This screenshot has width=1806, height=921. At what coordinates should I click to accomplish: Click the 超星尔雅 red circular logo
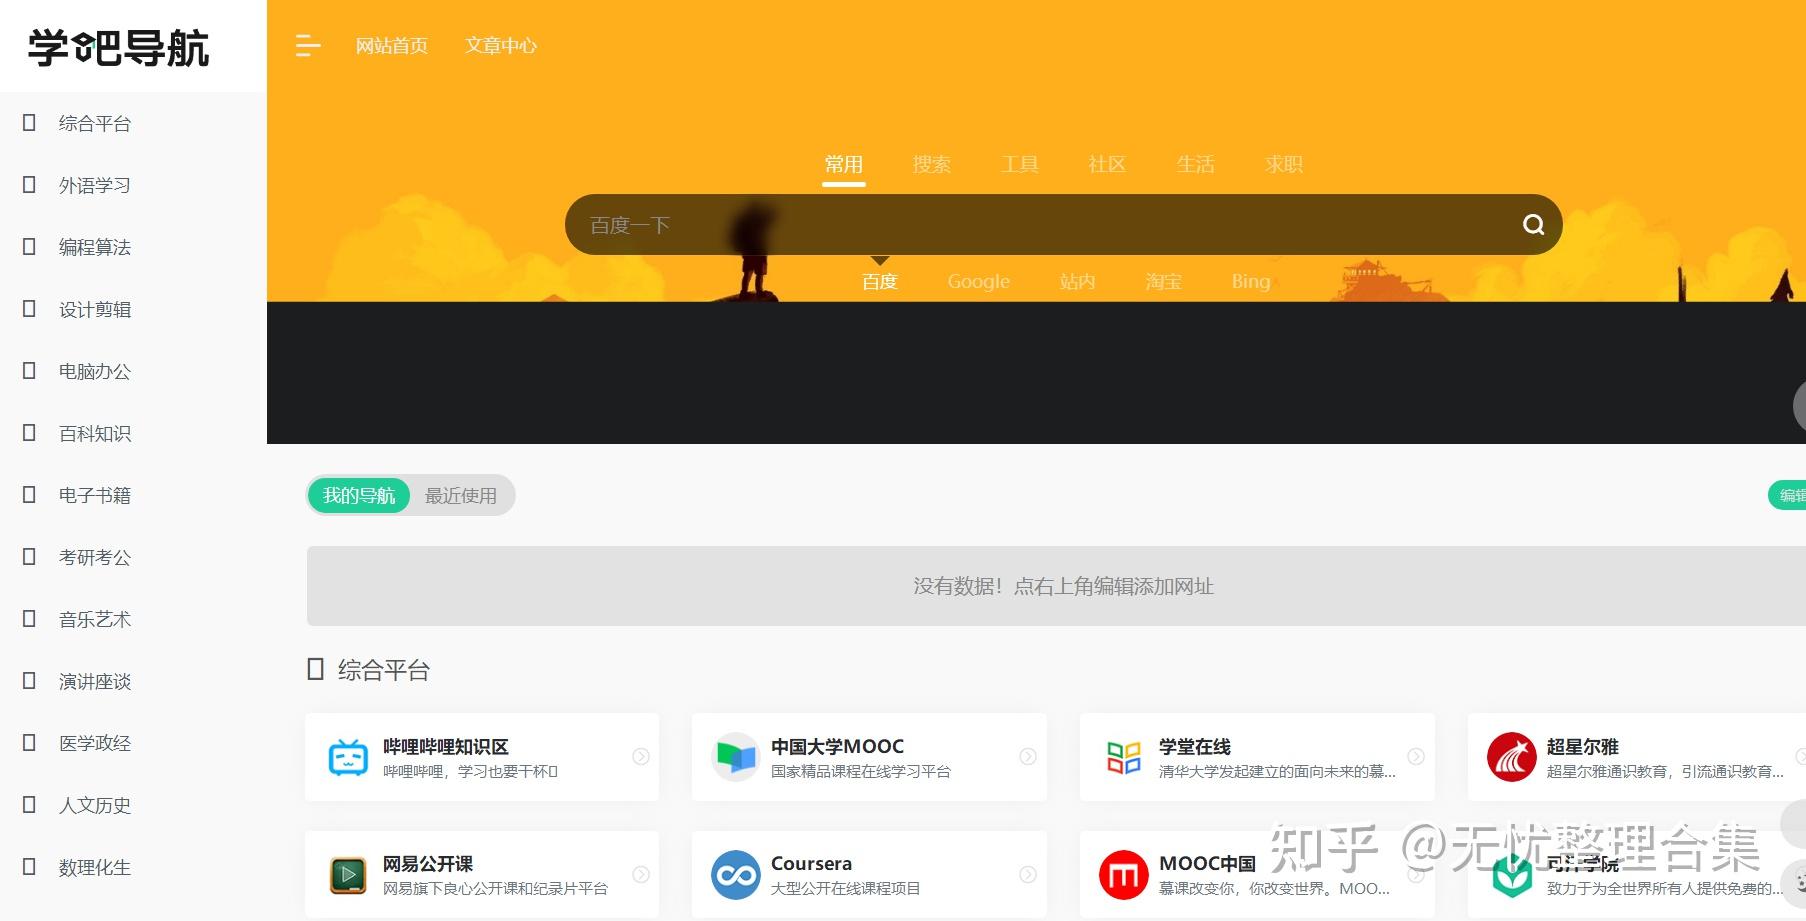click(x=1511, y=757)
